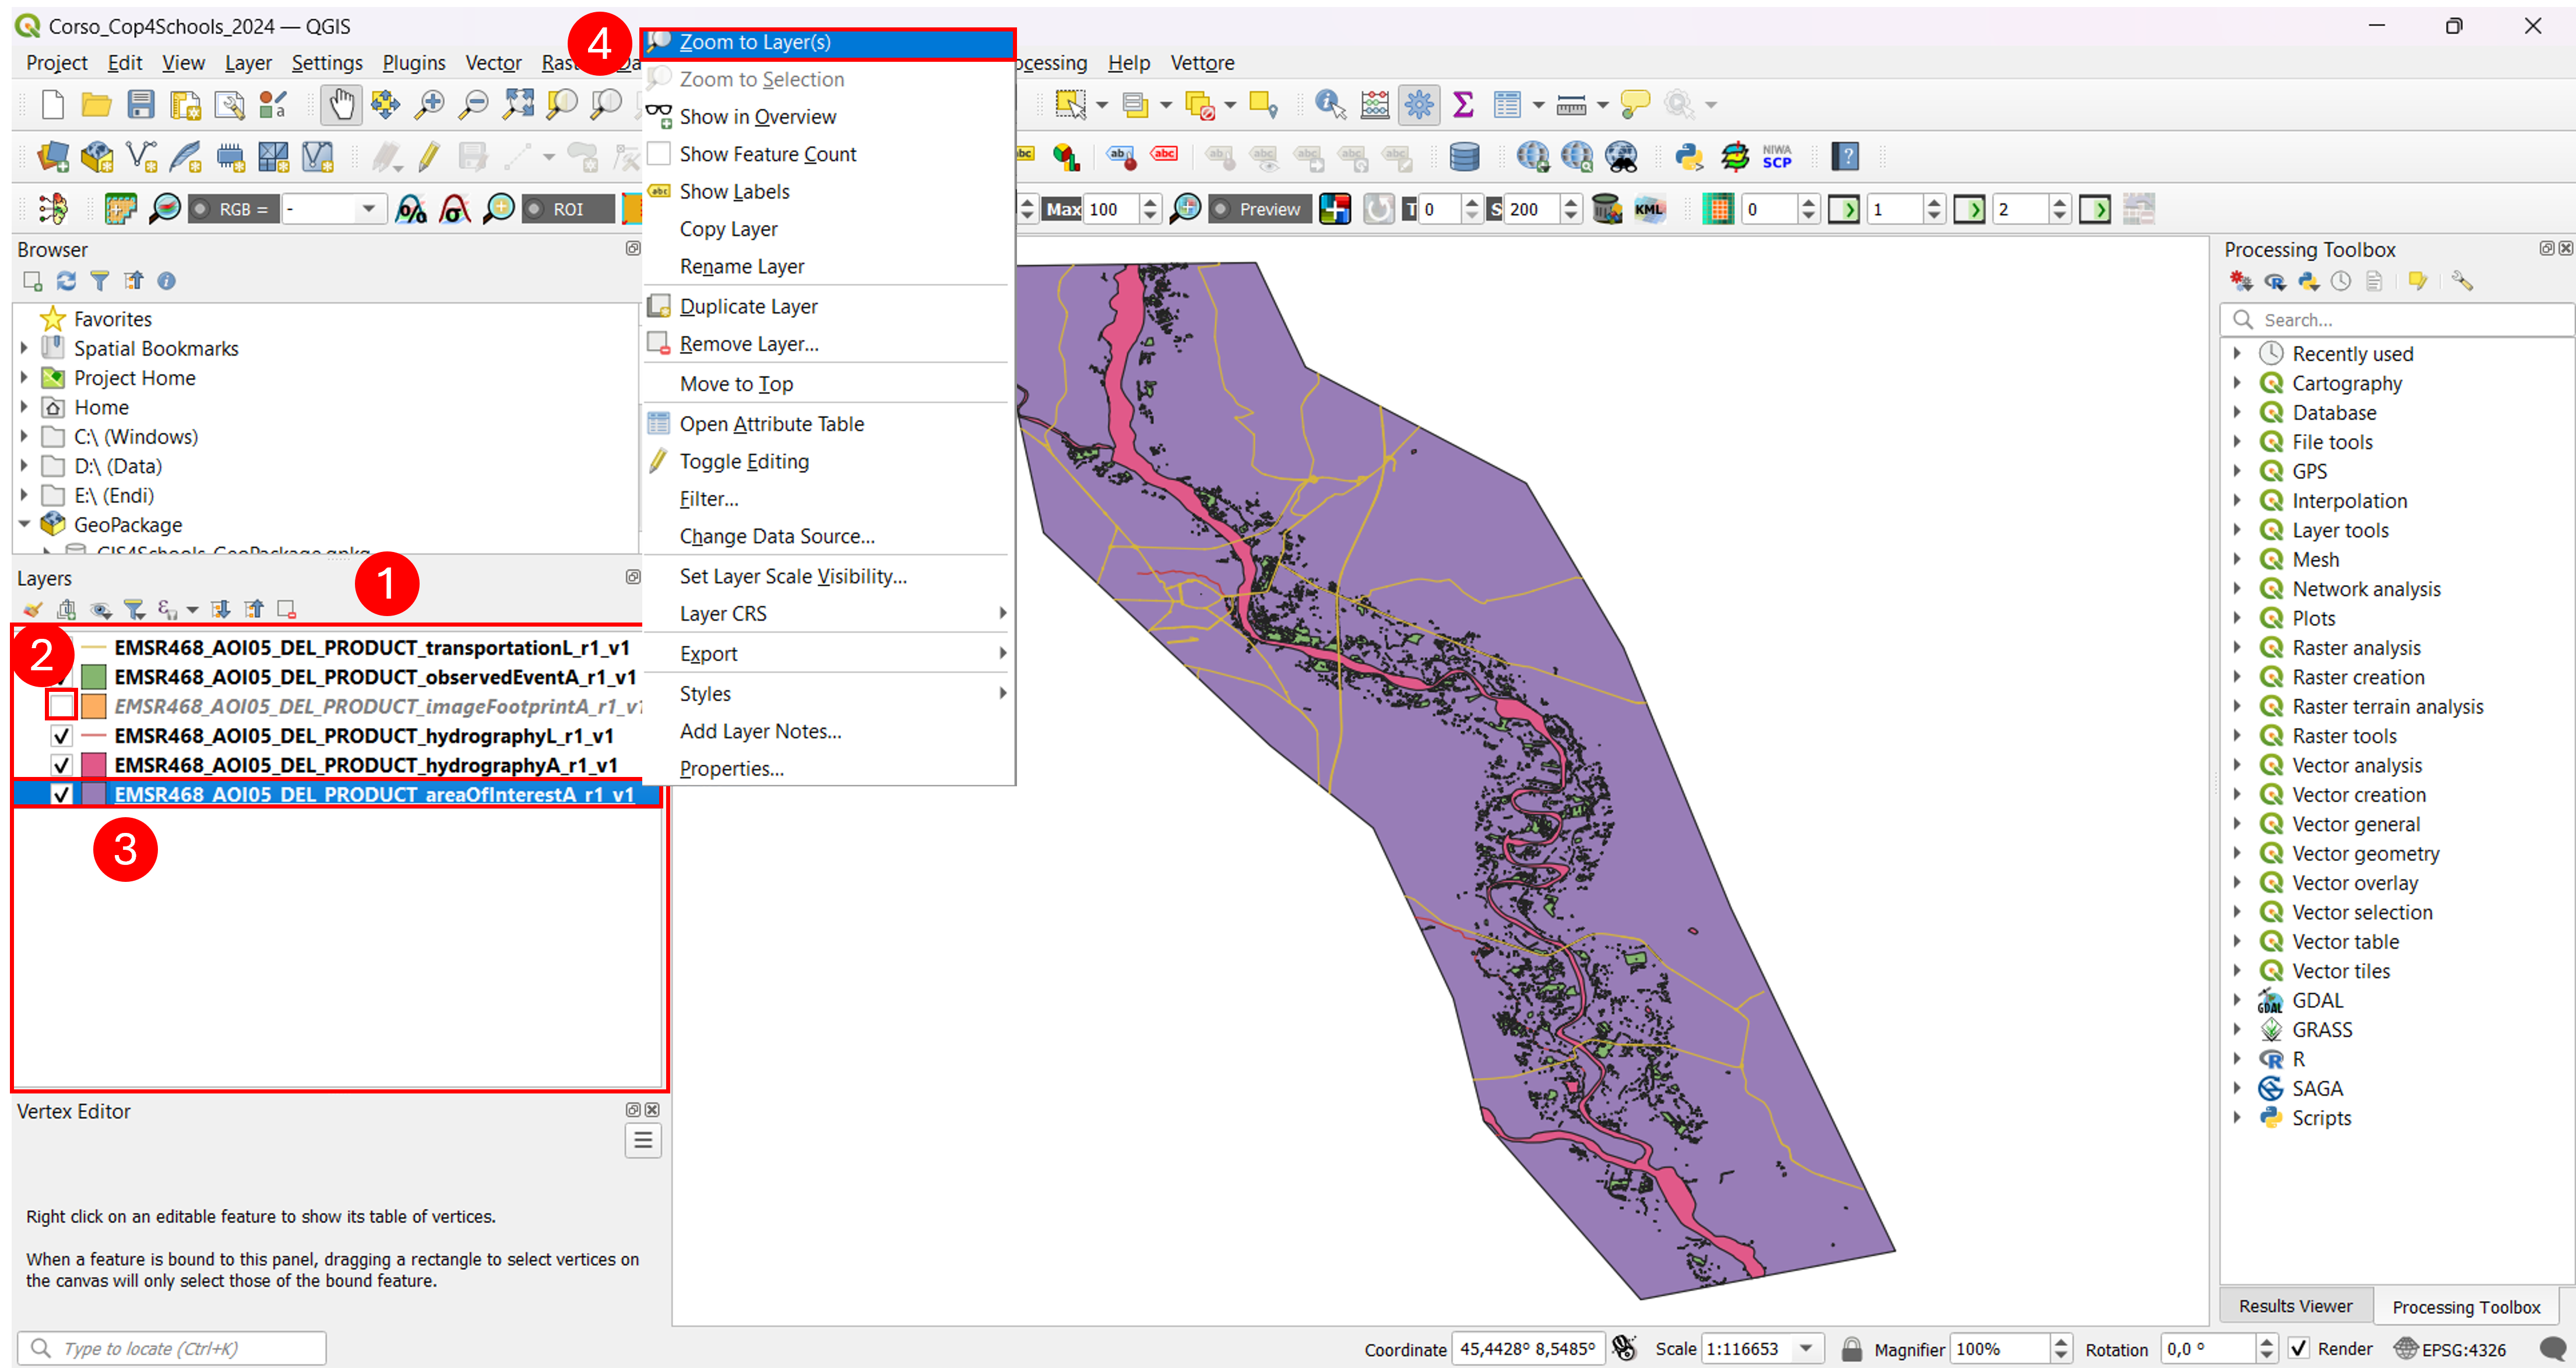Click the Save Project floppy icon
This screenshot has width=2576, height=1368.
click(x=140, y=105)
